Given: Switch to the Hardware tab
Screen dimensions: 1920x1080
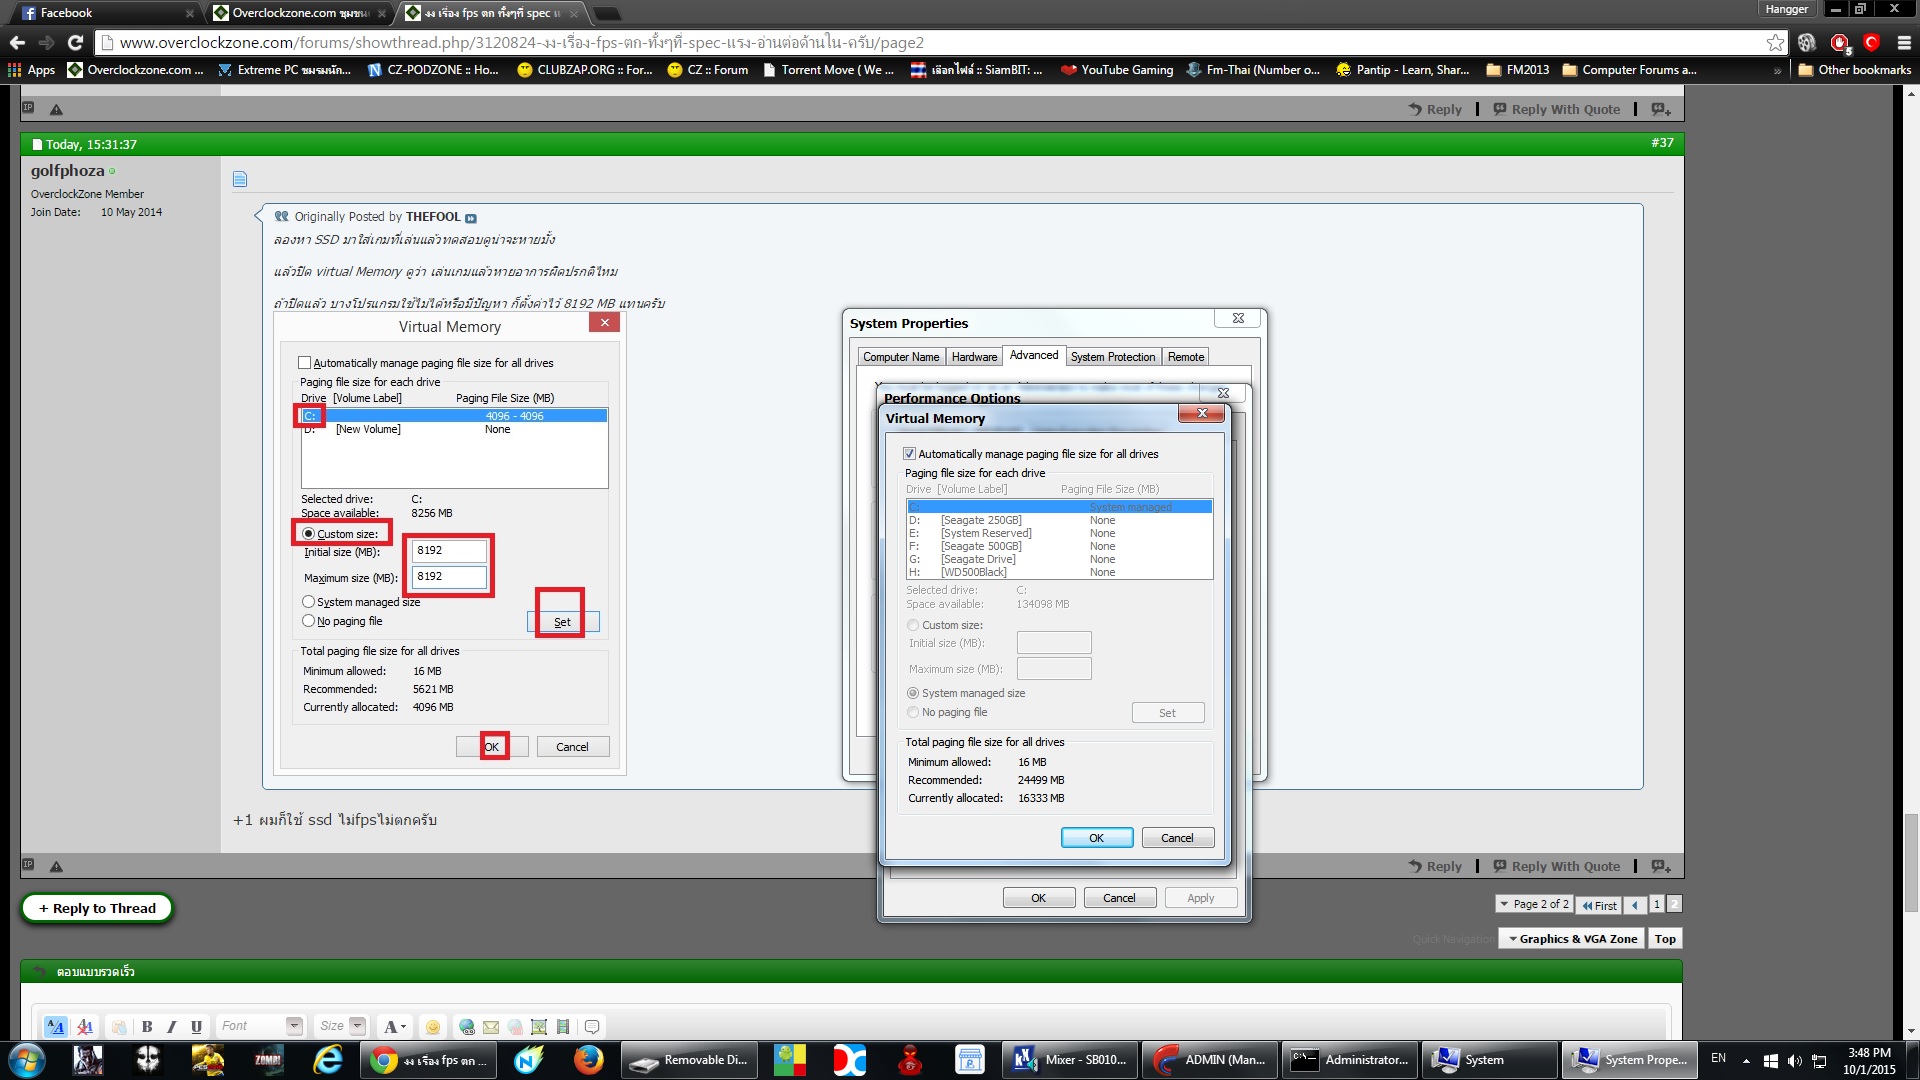Looking at the screenshot, I should [x=974, y=357].
